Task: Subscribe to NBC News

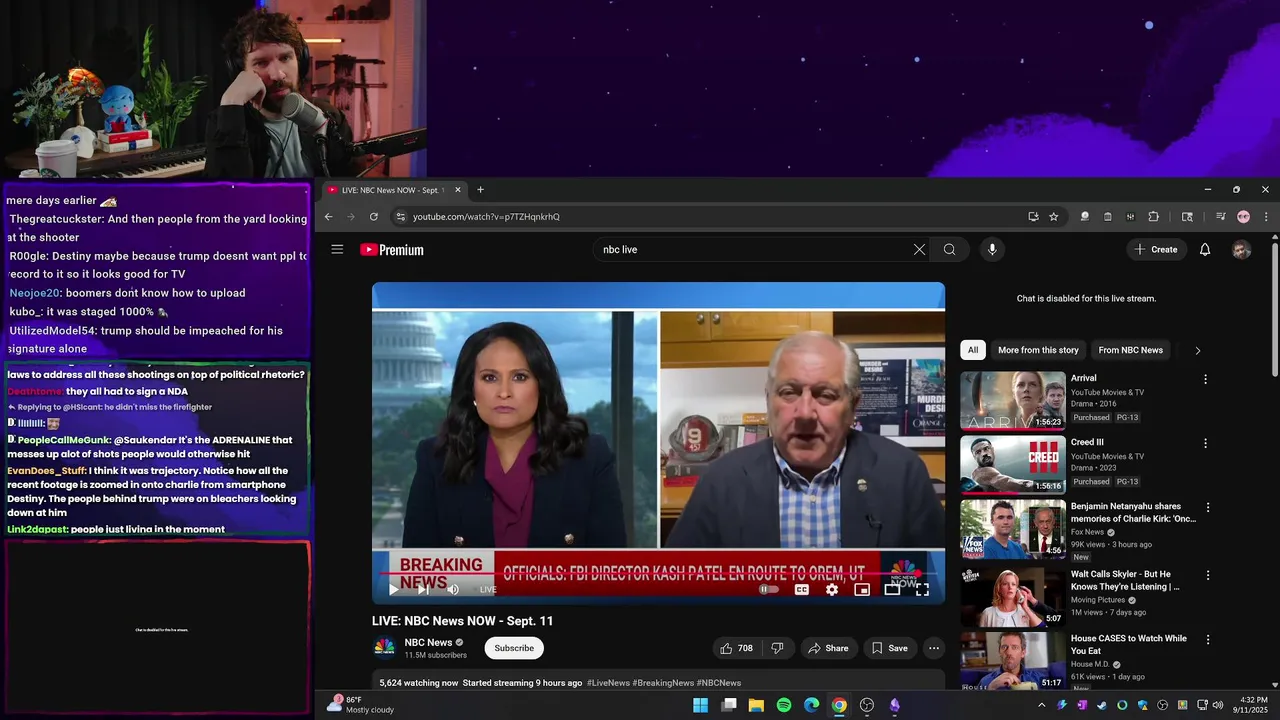Action: 514,648
